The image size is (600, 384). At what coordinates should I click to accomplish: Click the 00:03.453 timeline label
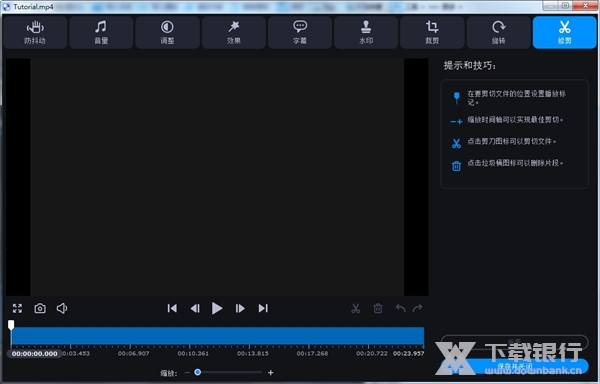(76, 353)
